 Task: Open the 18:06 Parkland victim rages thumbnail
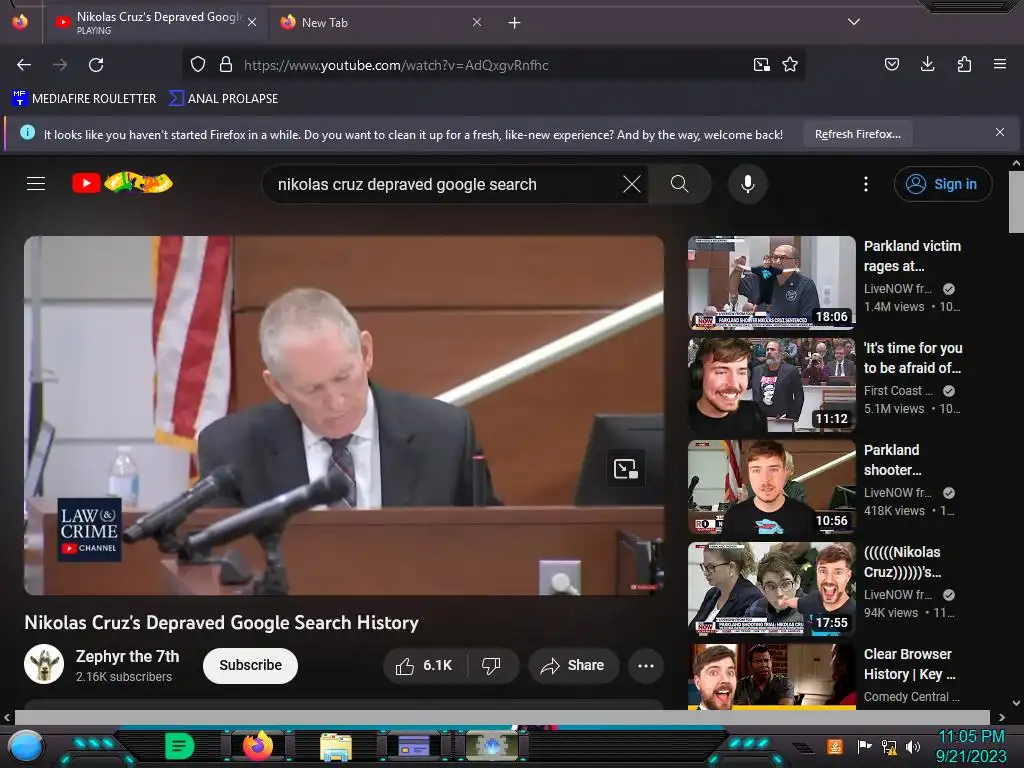pos(771,283)
